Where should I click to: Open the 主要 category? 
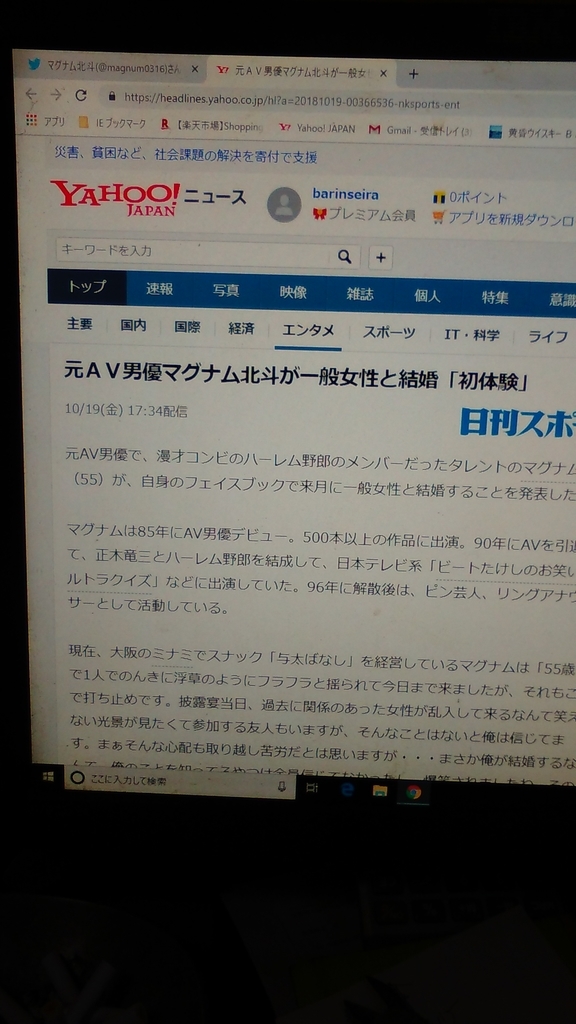[x=80, y=325]
